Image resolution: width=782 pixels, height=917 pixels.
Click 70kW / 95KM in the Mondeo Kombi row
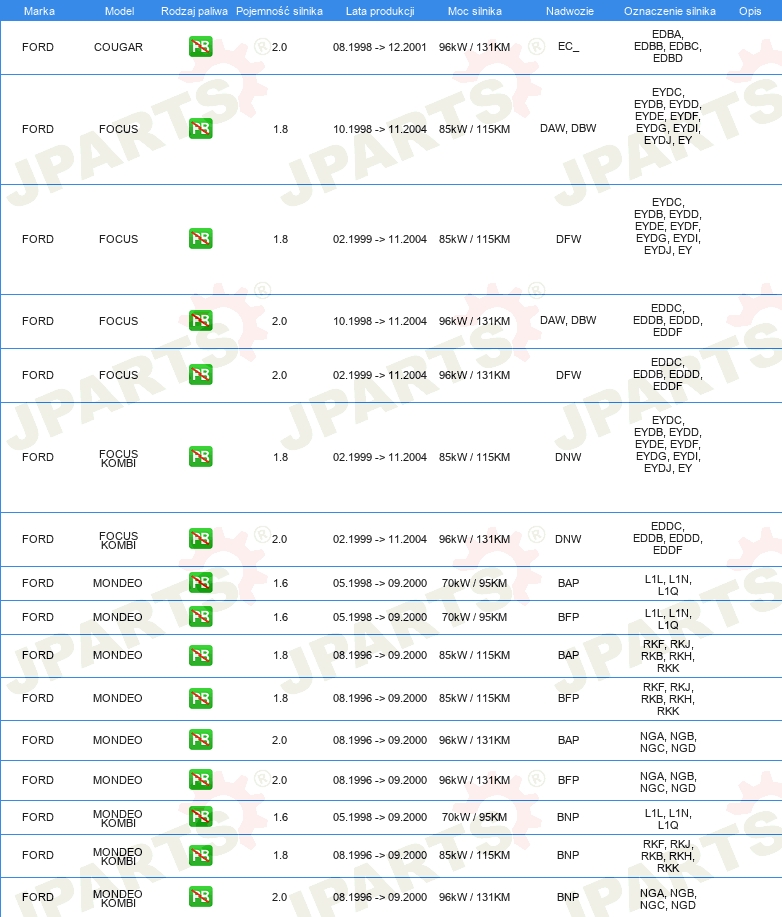474,817
